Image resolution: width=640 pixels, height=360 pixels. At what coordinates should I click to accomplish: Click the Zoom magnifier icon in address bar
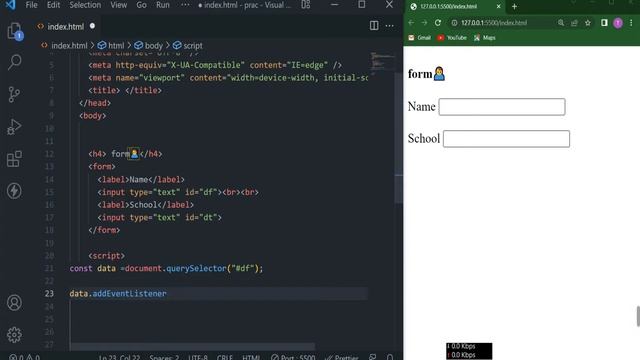coord(561,23)
